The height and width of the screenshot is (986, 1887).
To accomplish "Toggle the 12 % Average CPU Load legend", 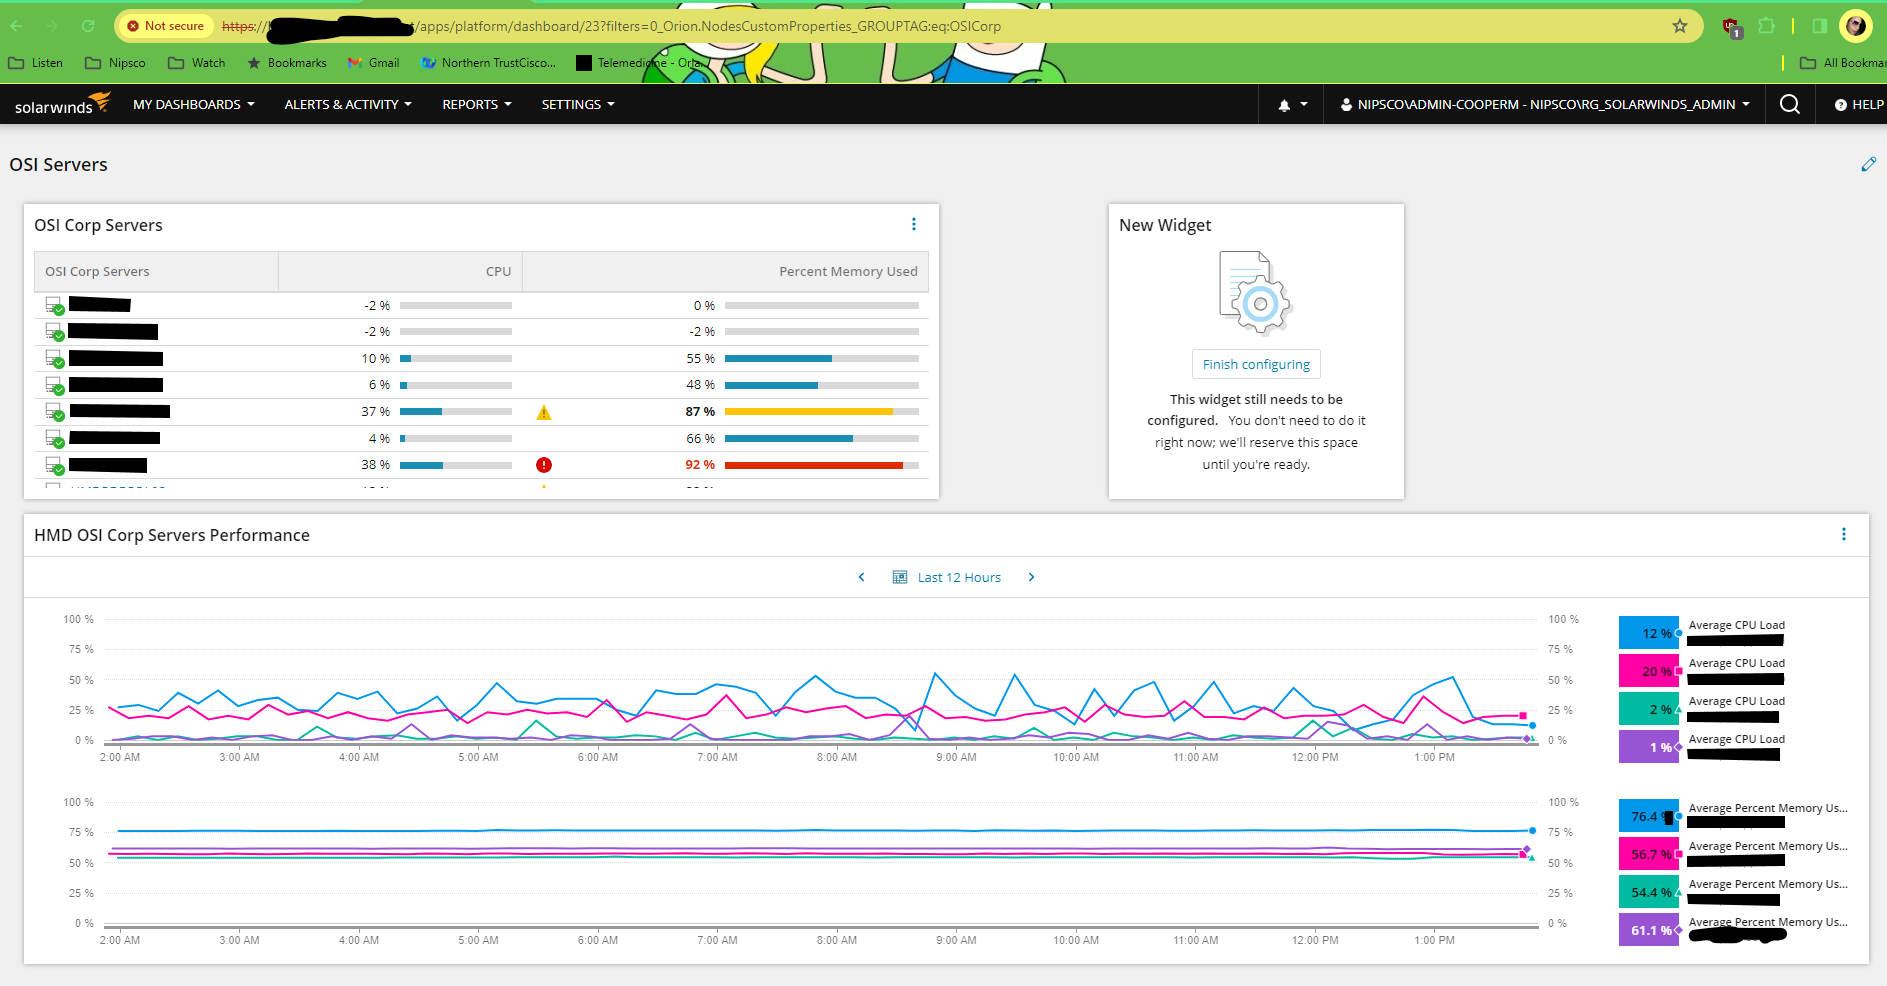I will click(x=1649, y=633).
